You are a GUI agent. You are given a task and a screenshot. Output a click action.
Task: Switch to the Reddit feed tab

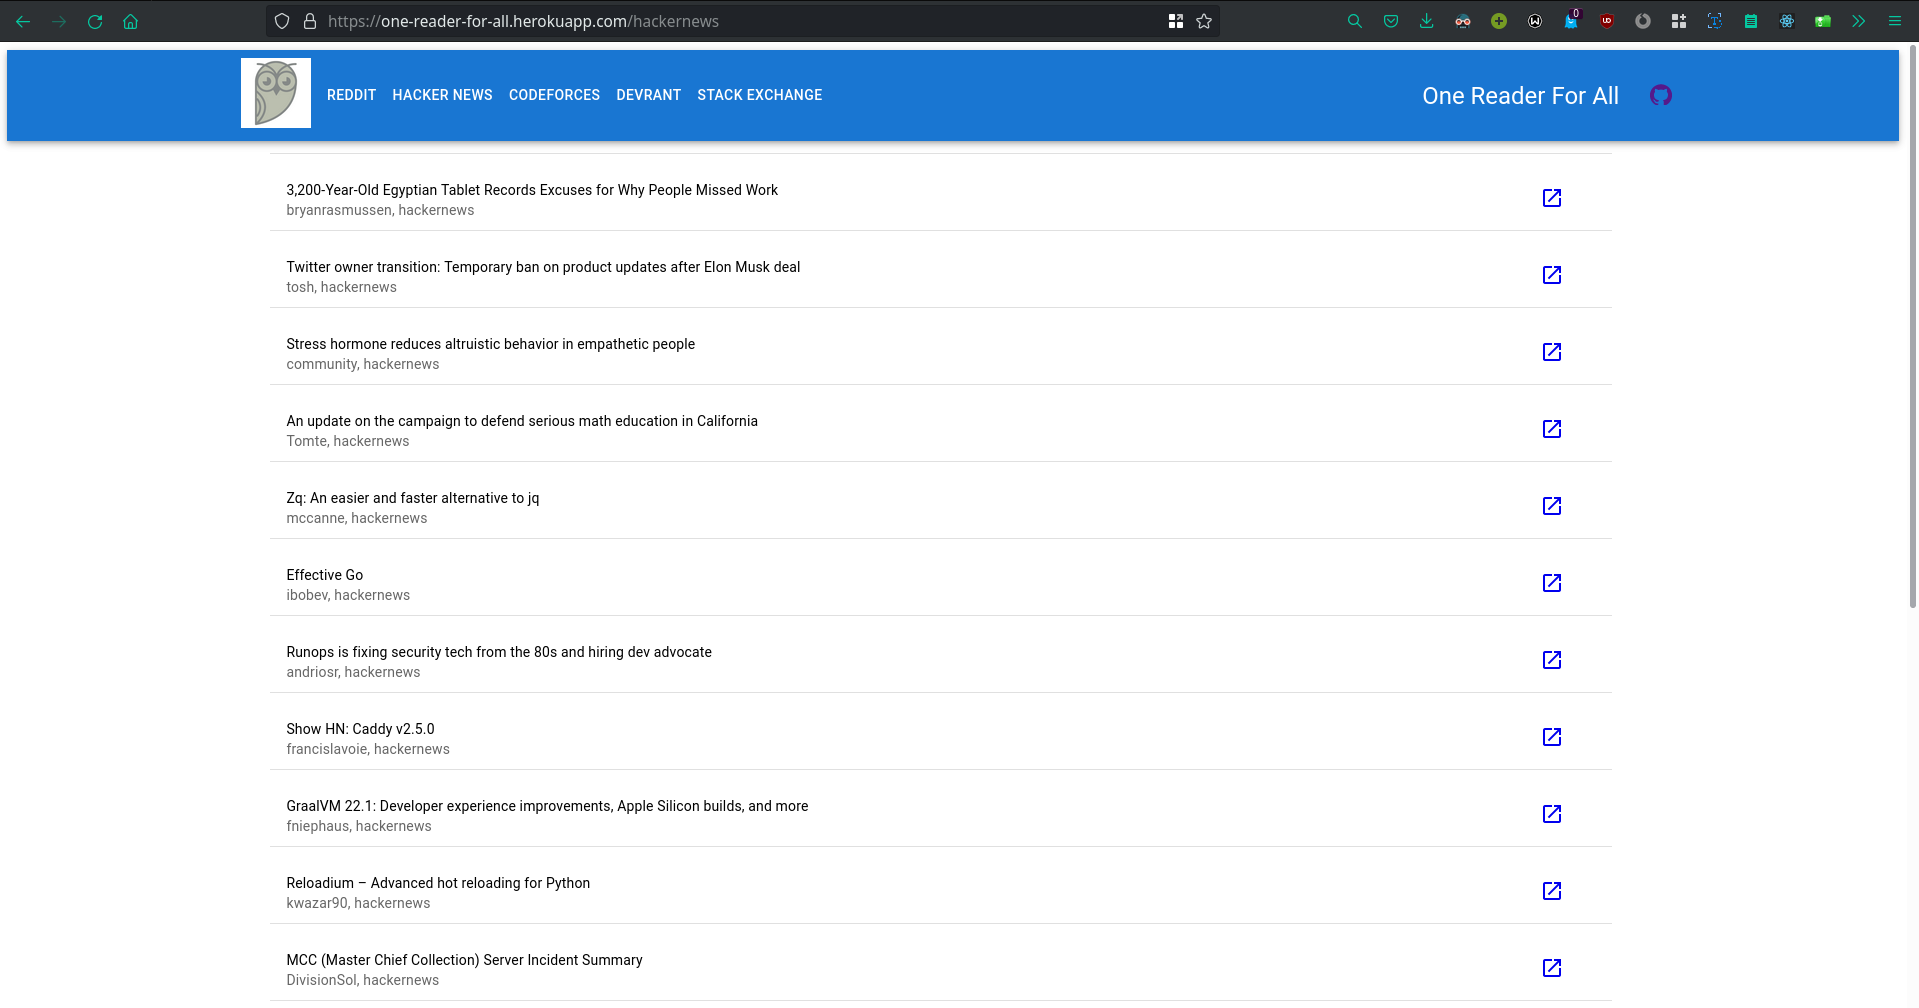click(351, 95)
